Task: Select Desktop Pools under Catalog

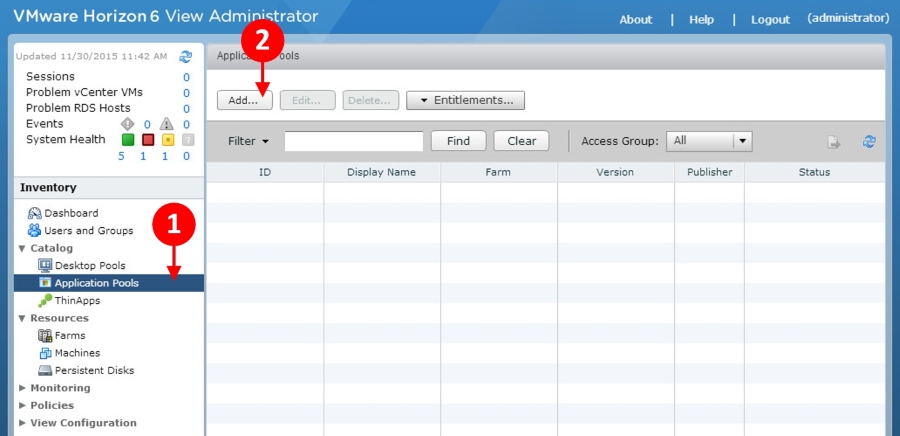Action: [90, 266]
